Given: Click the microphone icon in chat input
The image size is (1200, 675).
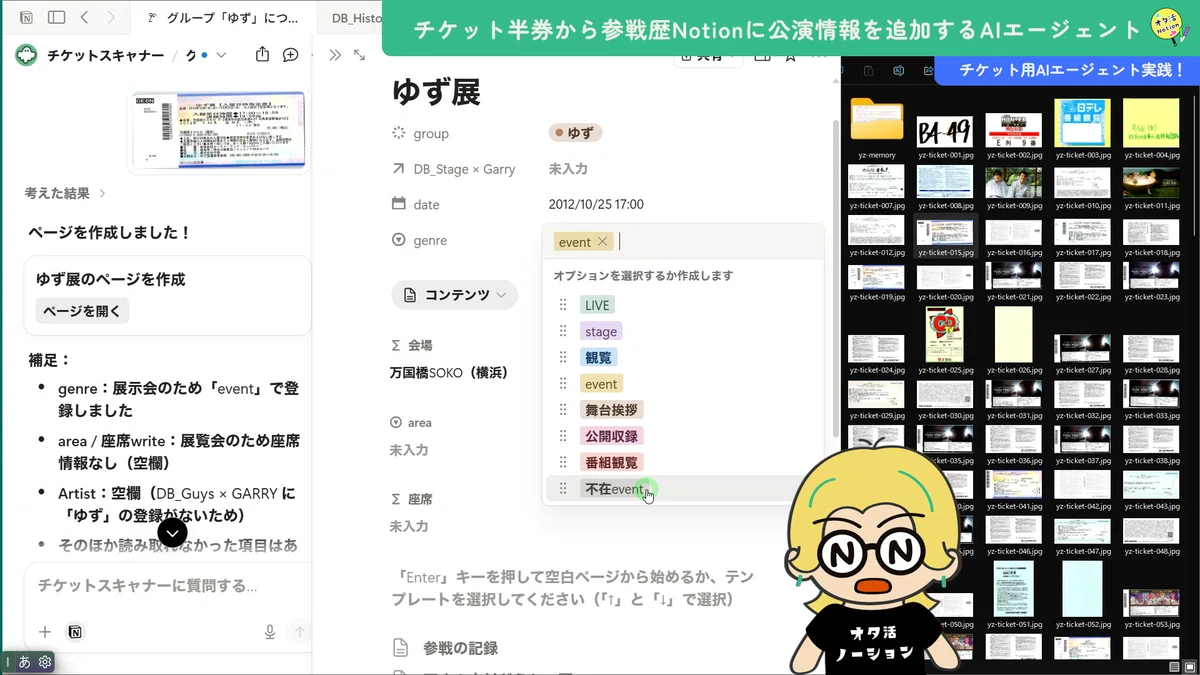Looking at the screenshot, I should pyautogui.click(x=270, y=632).
